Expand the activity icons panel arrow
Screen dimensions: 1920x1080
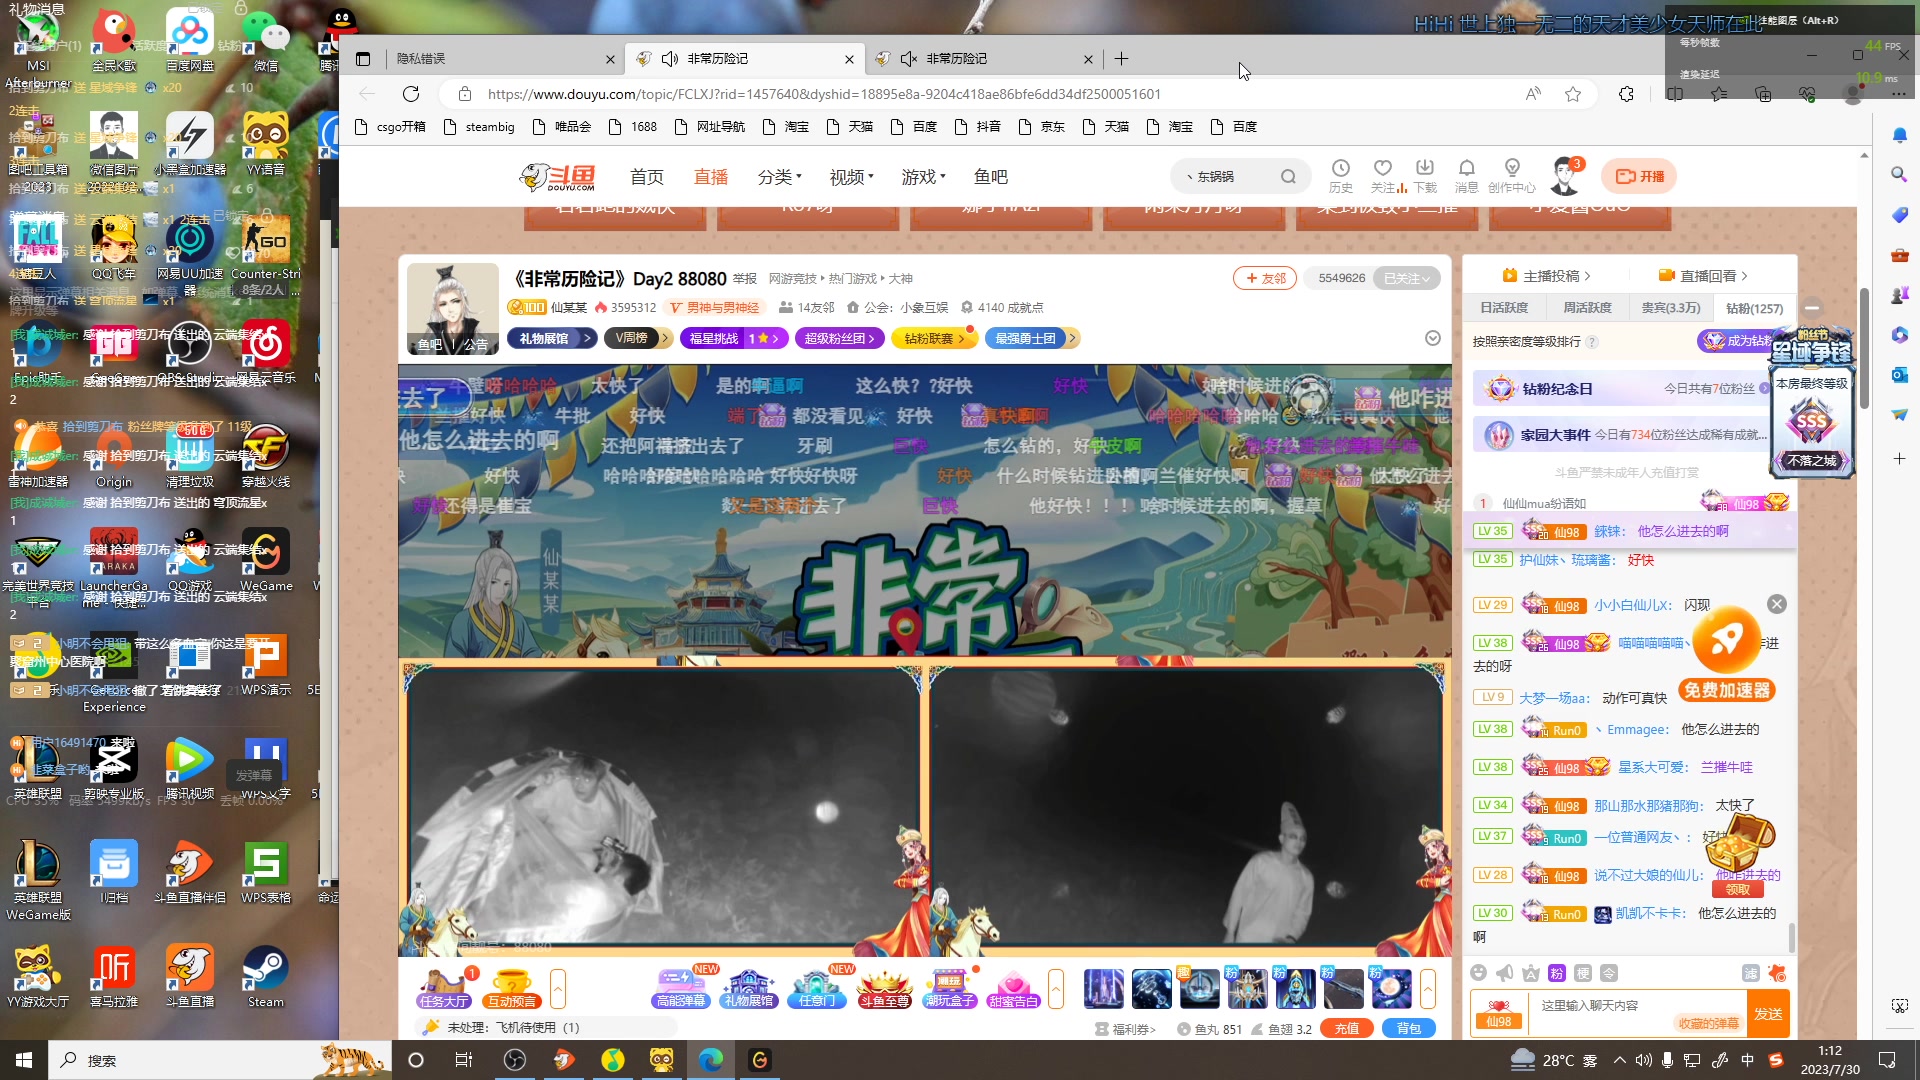point(1055,988)
